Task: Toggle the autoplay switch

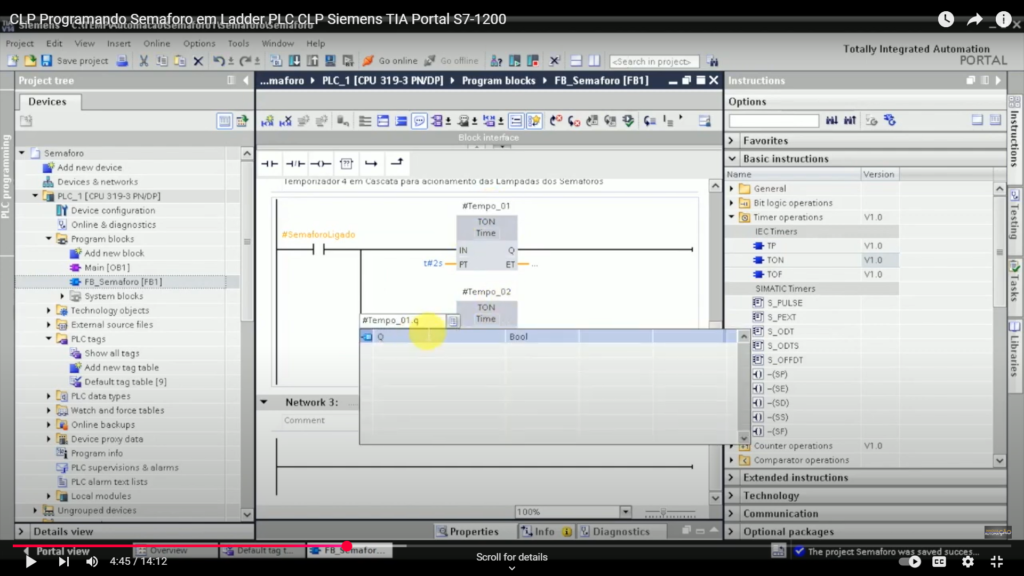Action: point(910,562)
